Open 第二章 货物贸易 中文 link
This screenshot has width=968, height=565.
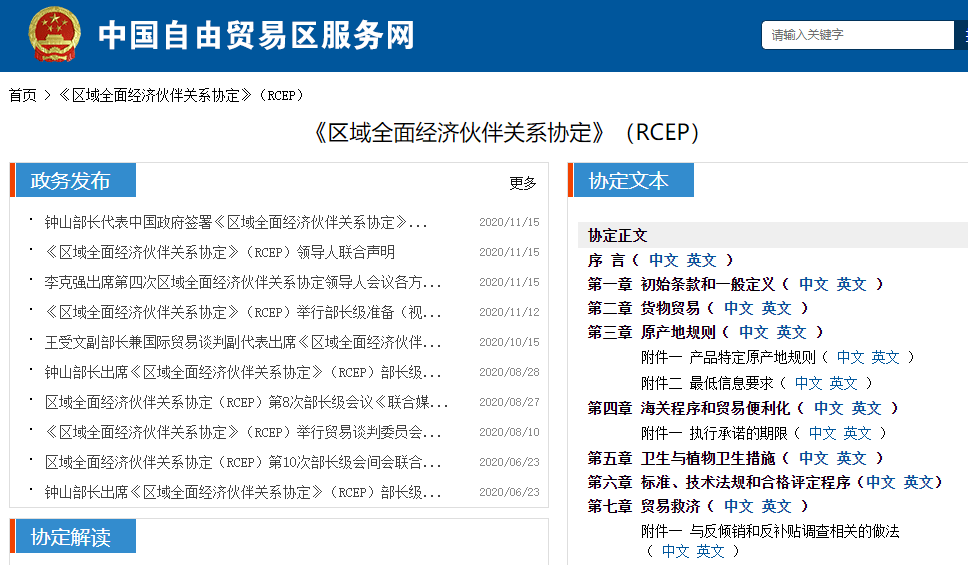[739, 308]
